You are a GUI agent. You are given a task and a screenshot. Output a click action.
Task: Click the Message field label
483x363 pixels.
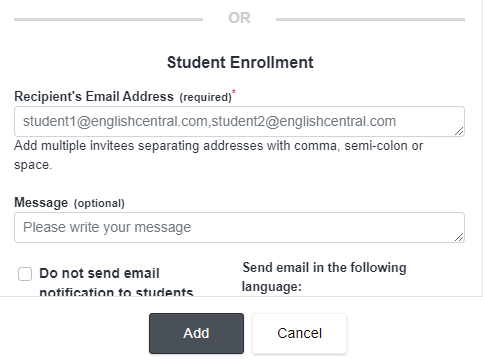pyautogui.click(x=41, y=203)
